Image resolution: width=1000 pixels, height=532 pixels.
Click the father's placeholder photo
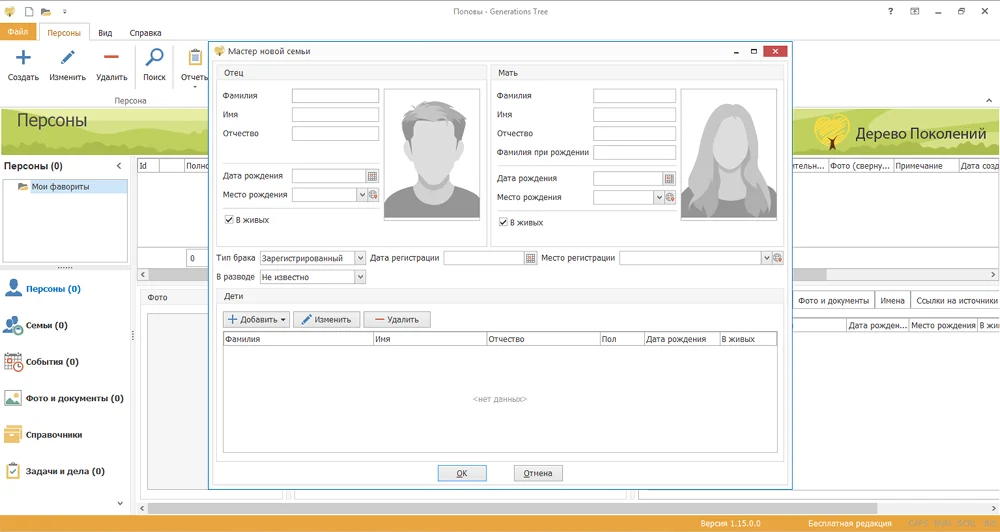432,155
